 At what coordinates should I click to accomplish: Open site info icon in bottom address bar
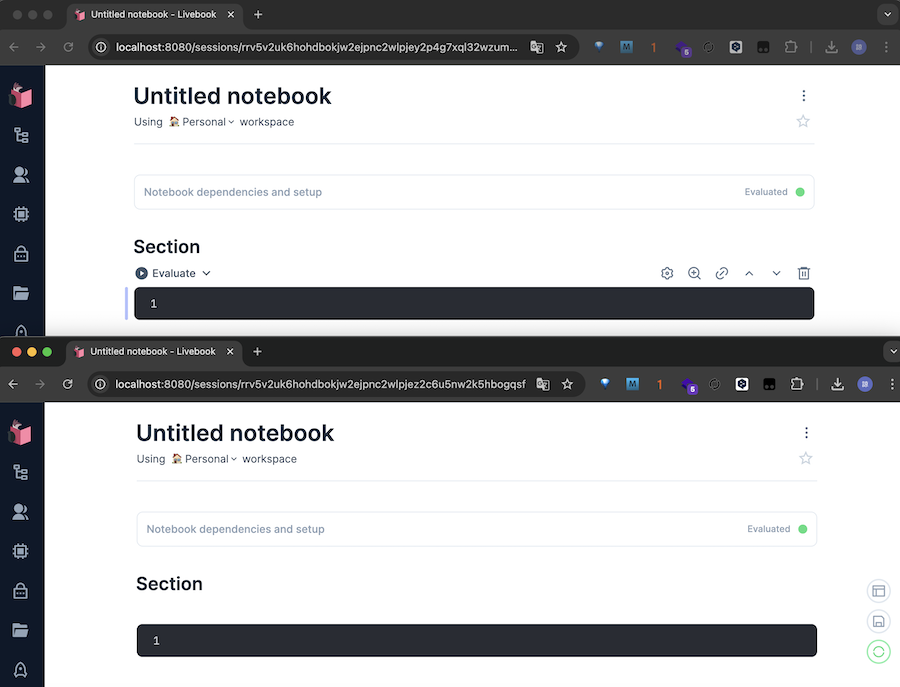tap(100, 384)
